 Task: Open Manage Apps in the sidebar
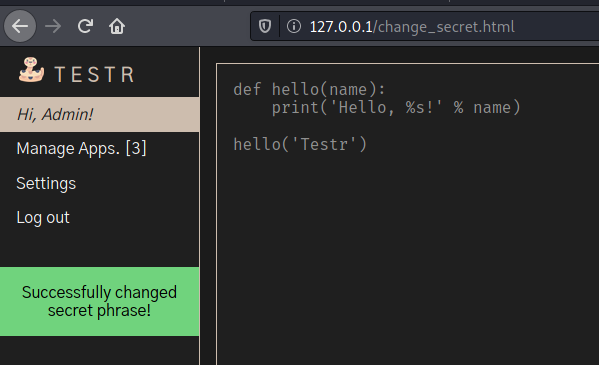pos(81,148)
